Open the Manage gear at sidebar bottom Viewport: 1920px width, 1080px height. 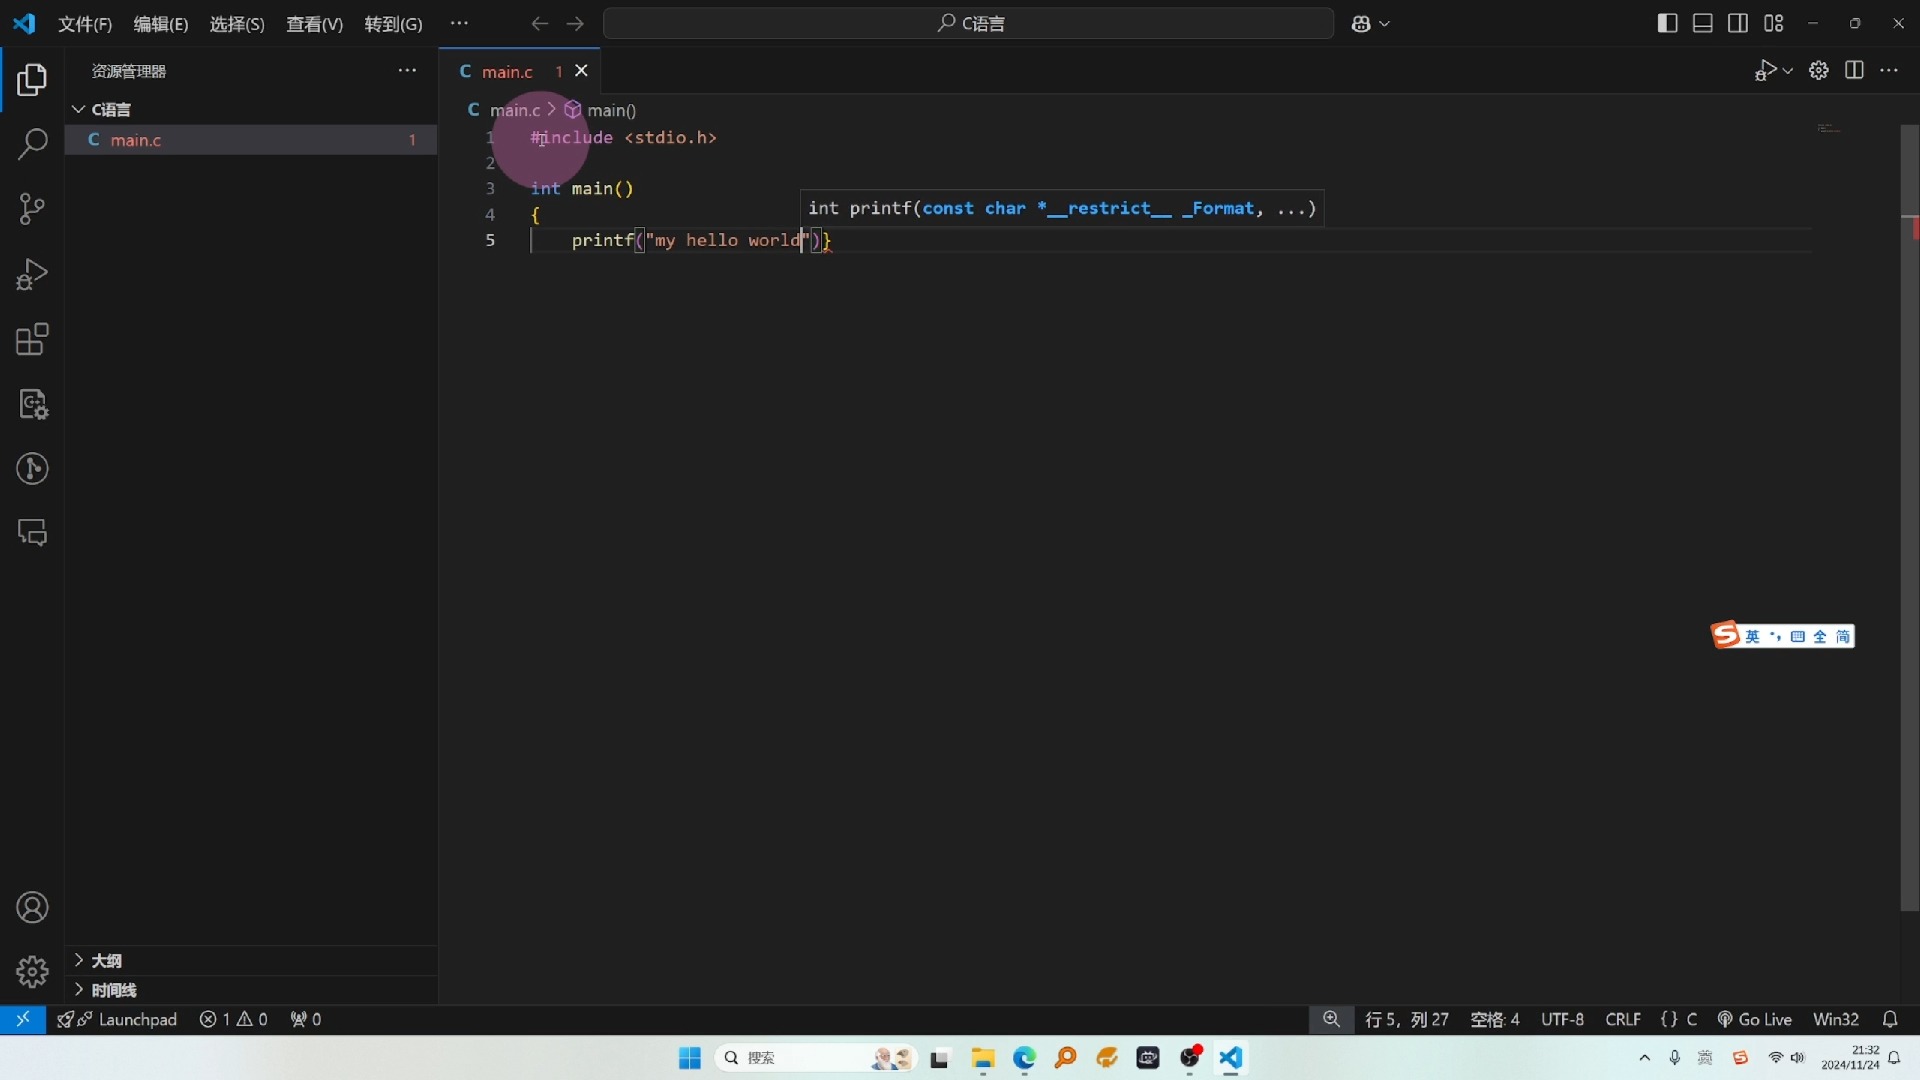pyautogui.click(x=32, y=971)
